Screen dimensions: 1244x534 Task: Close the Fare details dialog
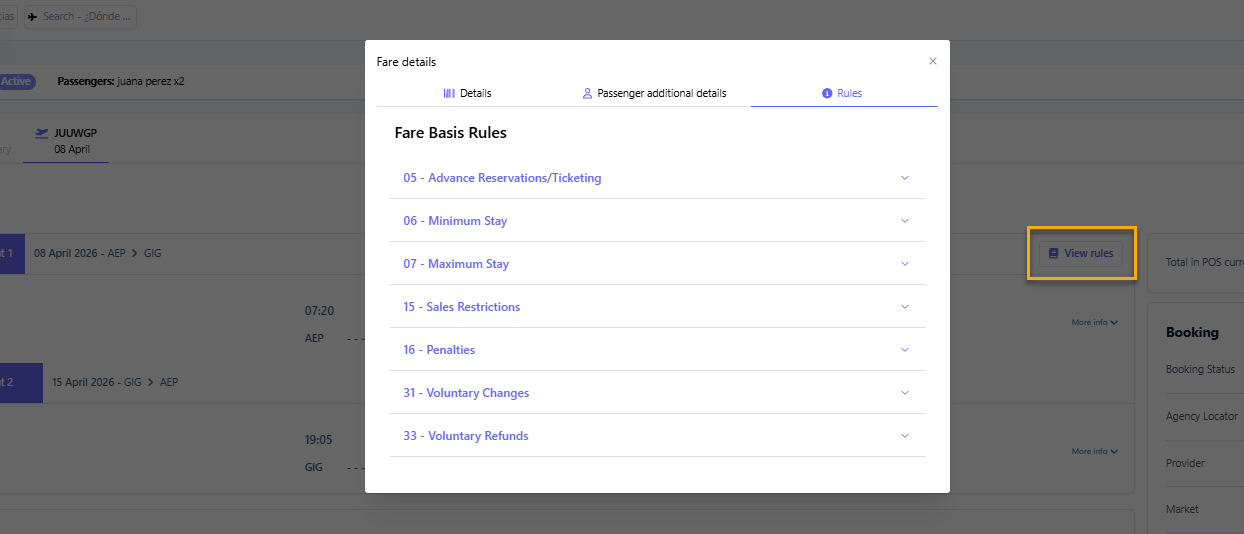tap(933, 61)
